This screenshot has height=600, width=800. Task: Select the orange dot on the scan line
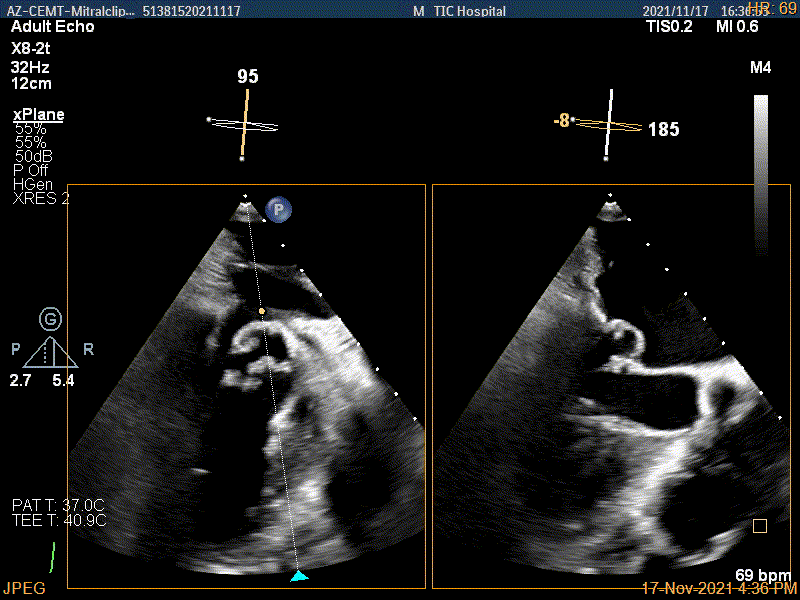tap(261, 312)
